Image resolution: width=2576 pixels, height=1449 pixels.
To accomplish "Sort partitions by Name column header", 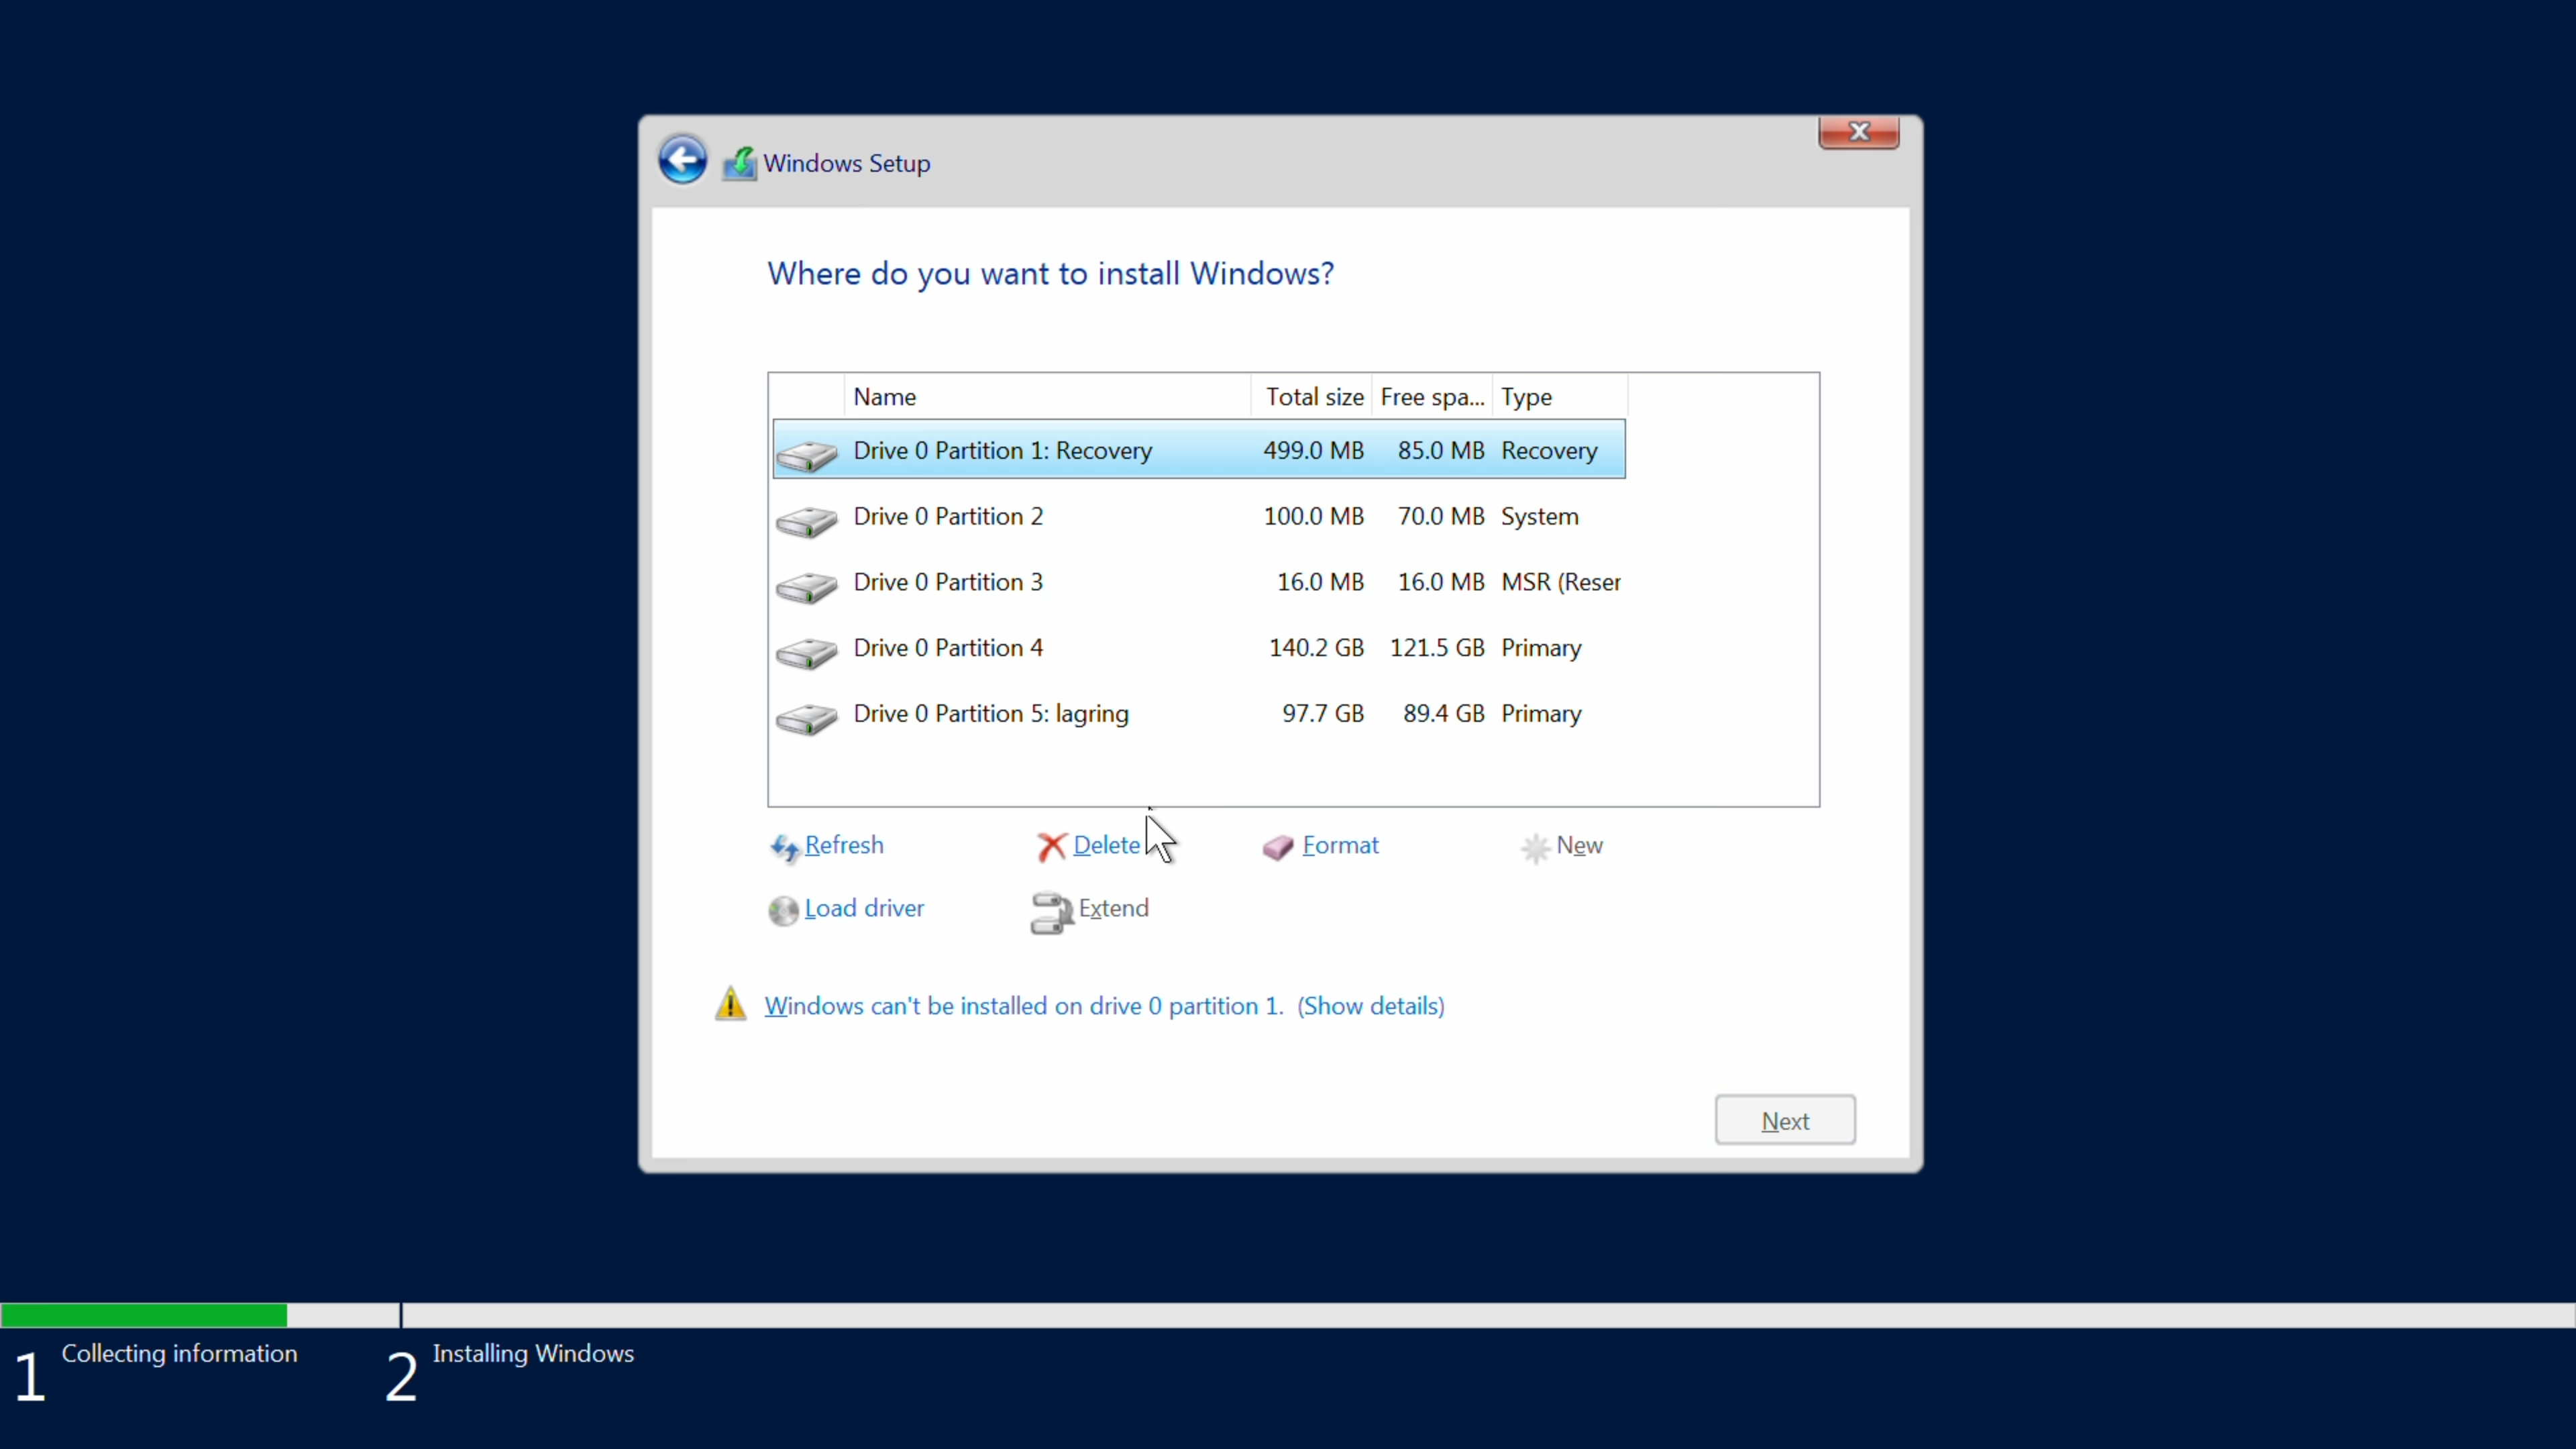I will pyautogui.click(x=1047, y=397).
